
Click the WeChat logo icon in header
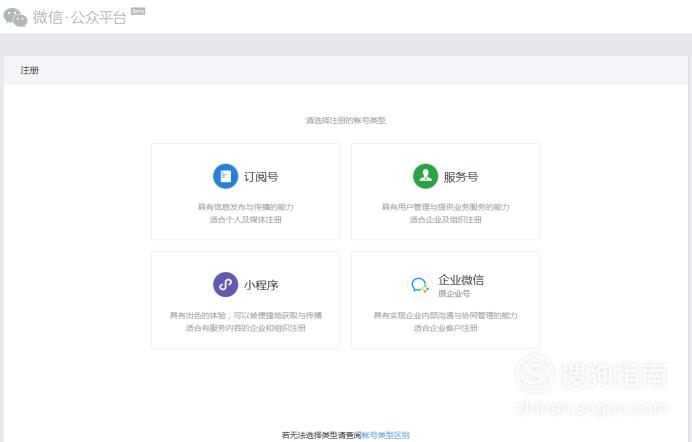click(15, 17)
